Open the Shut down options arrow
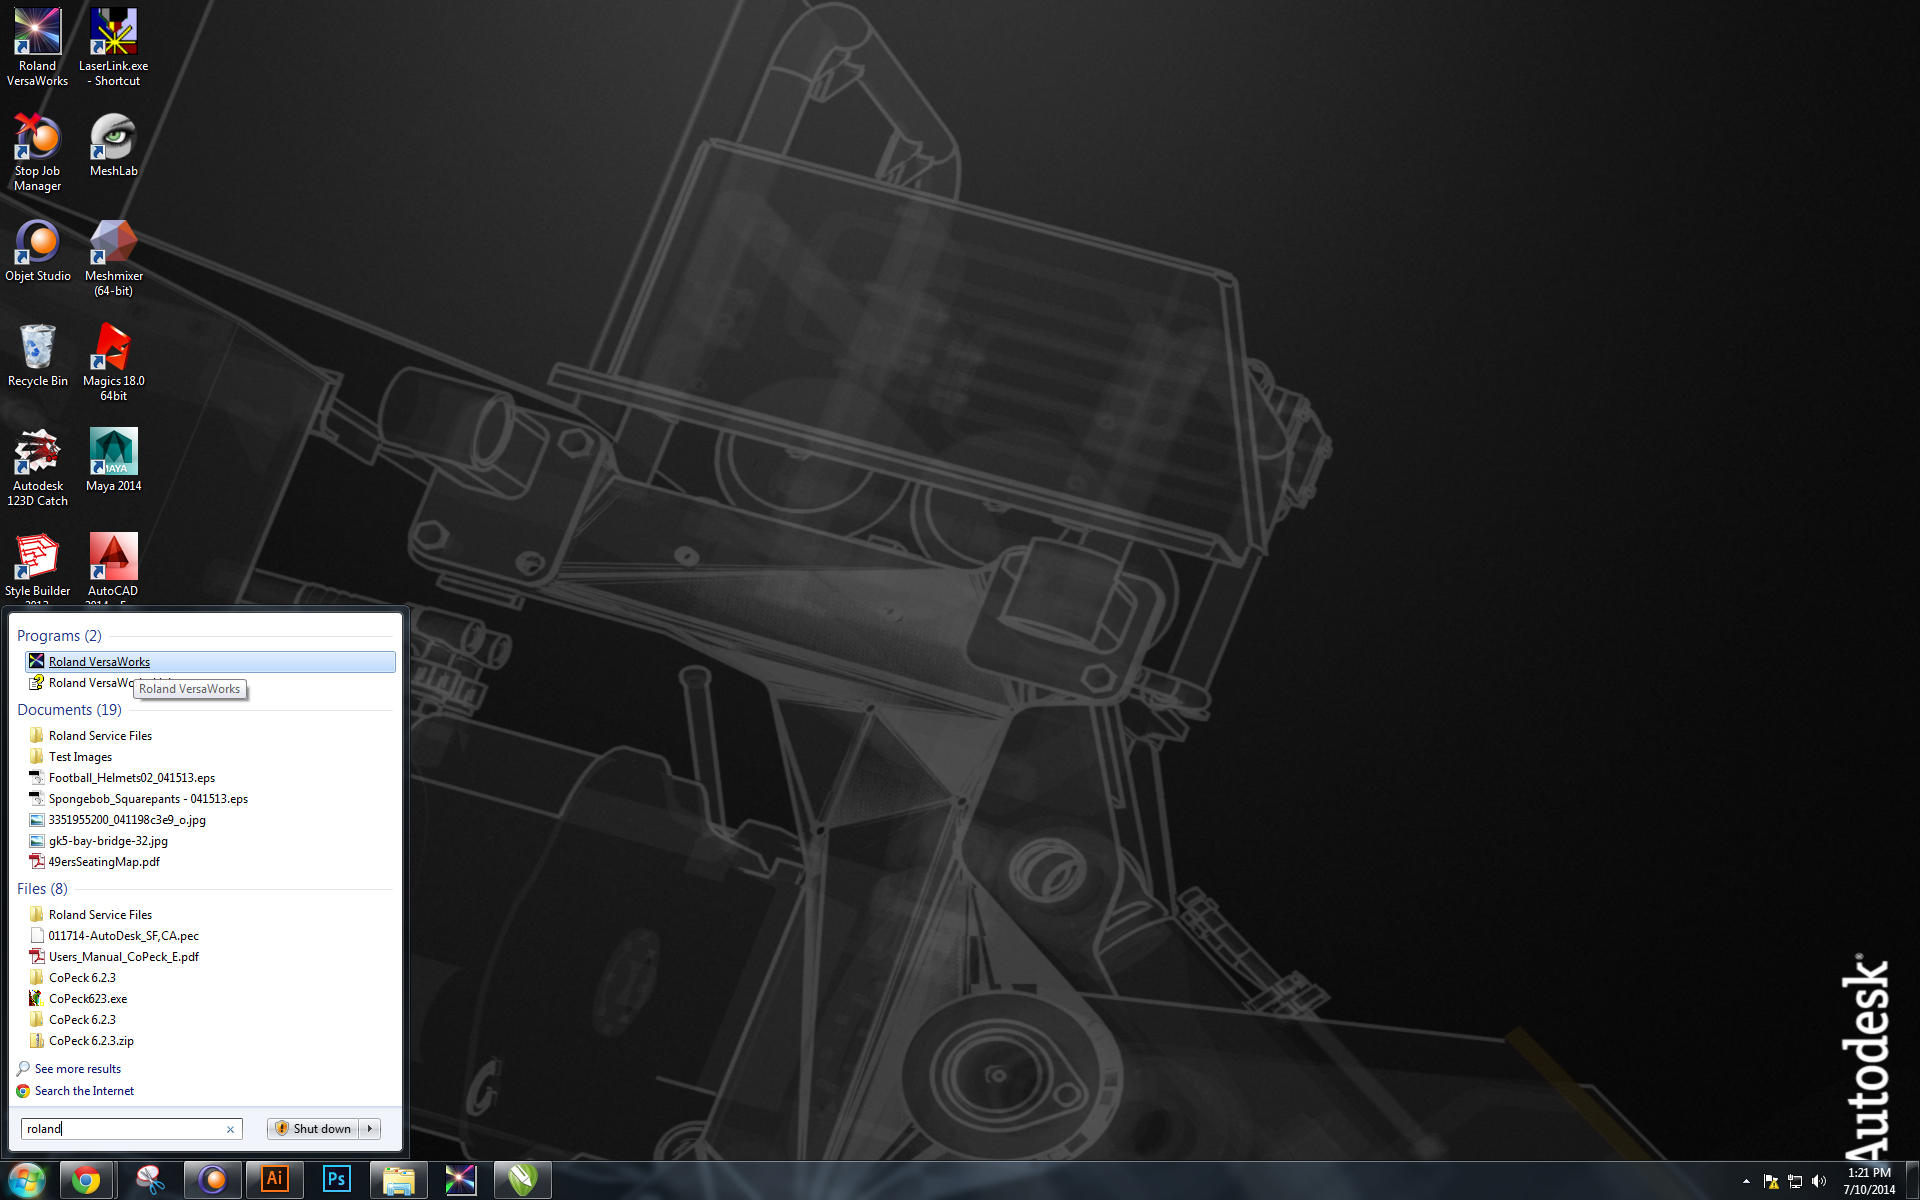The image size is (1920, 1200). click(370, 1129)
